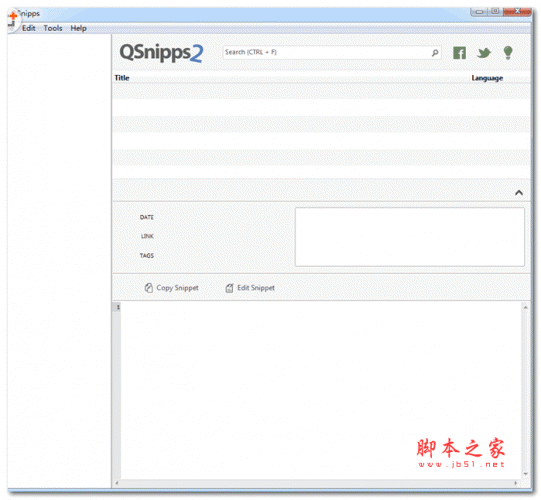
Task: Open the Help menu
Action: coord(78,28)
